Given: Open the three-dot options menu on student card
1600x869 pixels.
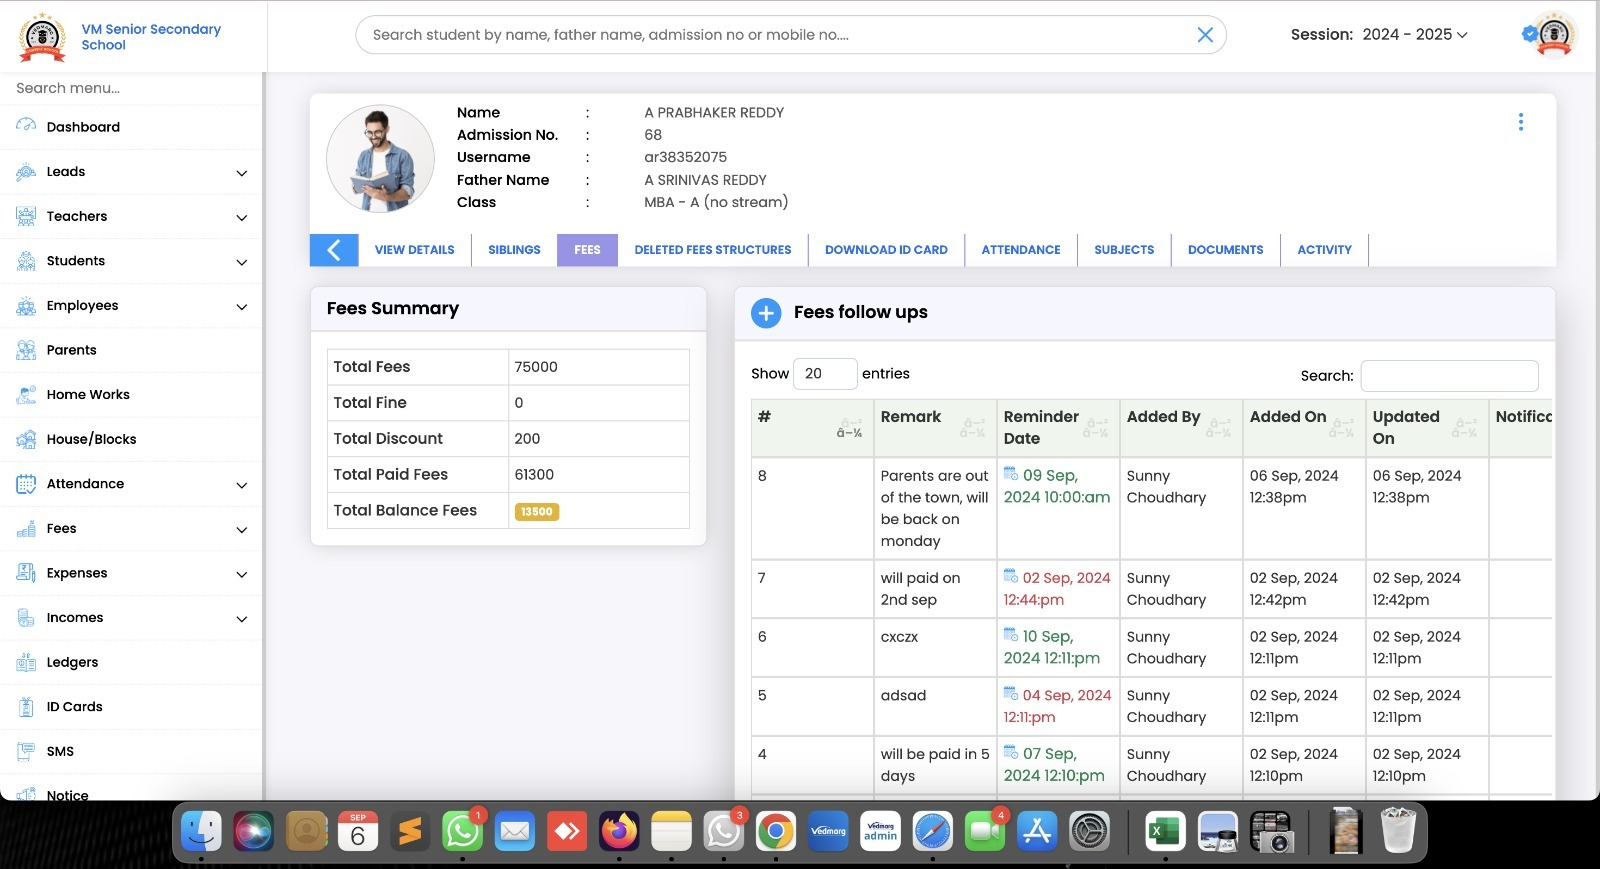Looking at the screenshot, I should (1521, 122).
